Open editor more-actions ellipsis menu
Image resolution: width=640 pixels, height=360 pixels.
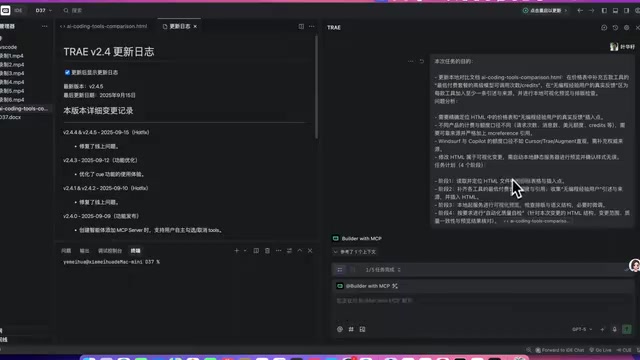[x=311, y=26]
